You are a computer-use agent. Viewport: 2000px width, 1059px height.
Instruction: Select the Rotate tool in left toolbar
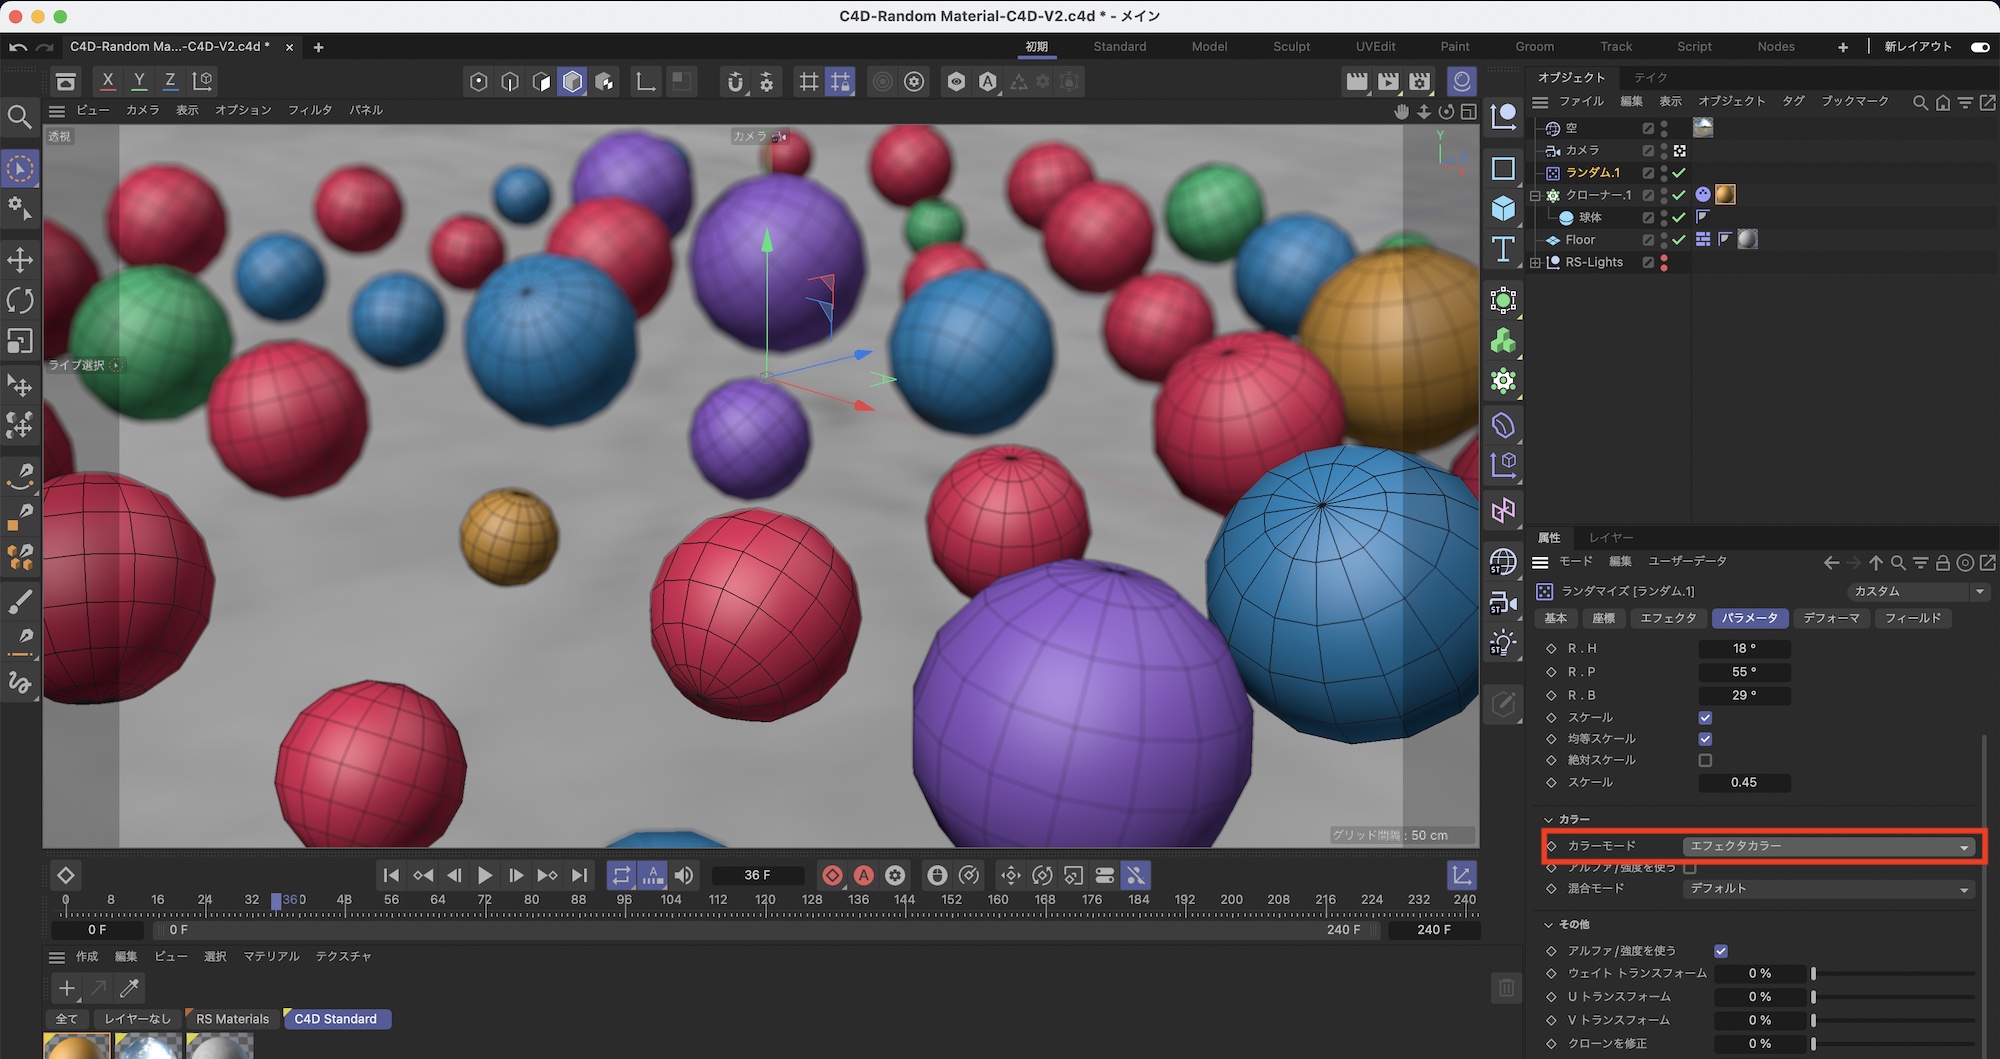(20, 300)
